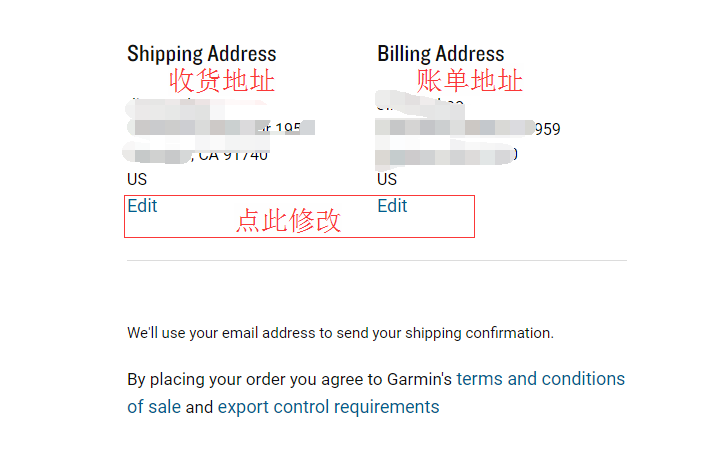725x453 pixels.
Task: Click the email shipping confirmation sentence
Action: [x=340, y=333]
